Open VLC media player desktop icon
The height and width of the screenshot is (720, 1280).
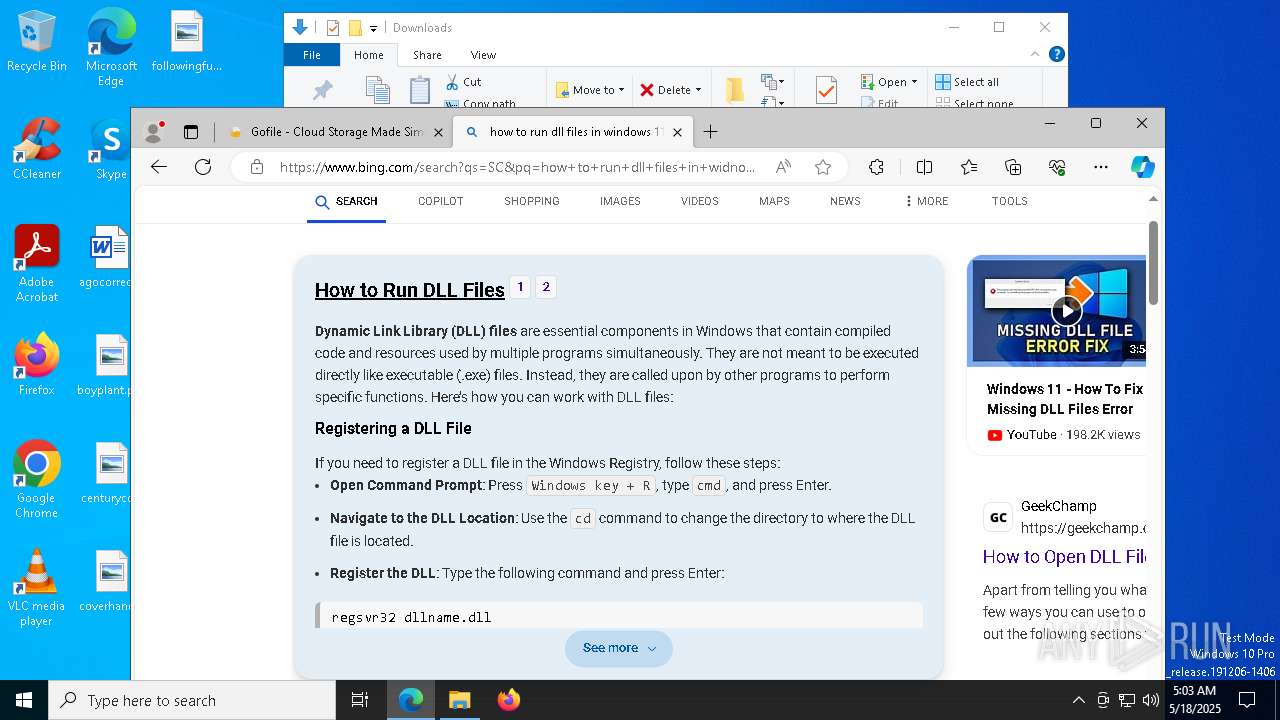(37, 588)
